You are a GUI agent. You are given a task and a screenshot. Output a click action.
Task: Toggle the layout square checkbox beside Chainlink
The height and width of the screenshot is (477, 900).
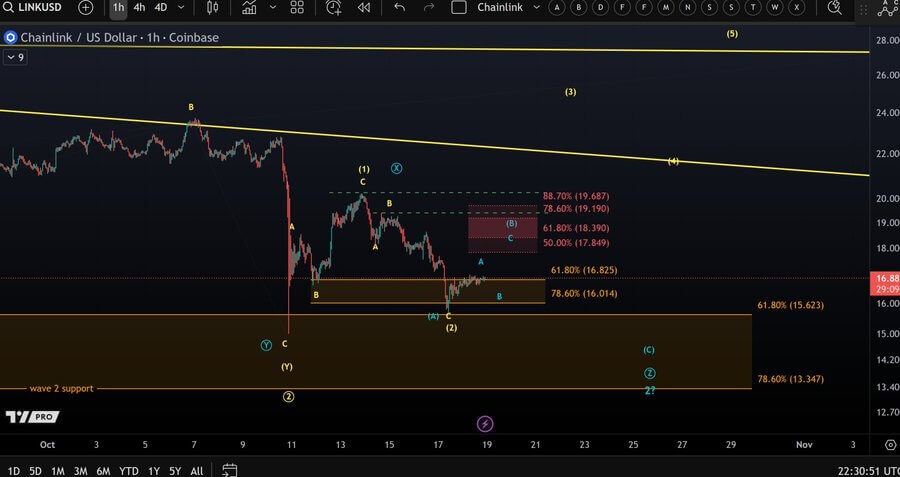pos(459,8)
